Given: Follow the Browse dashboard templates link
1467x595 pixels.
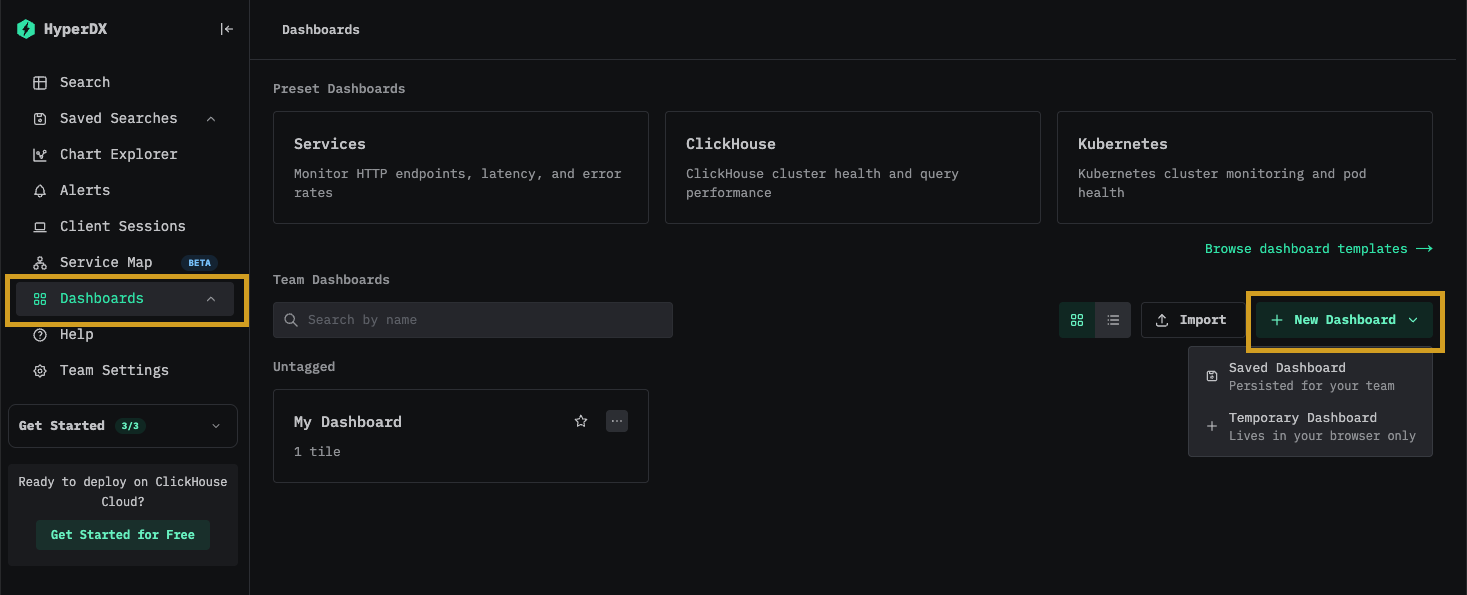Looking at the screenshot, I should click(1318, 248).
